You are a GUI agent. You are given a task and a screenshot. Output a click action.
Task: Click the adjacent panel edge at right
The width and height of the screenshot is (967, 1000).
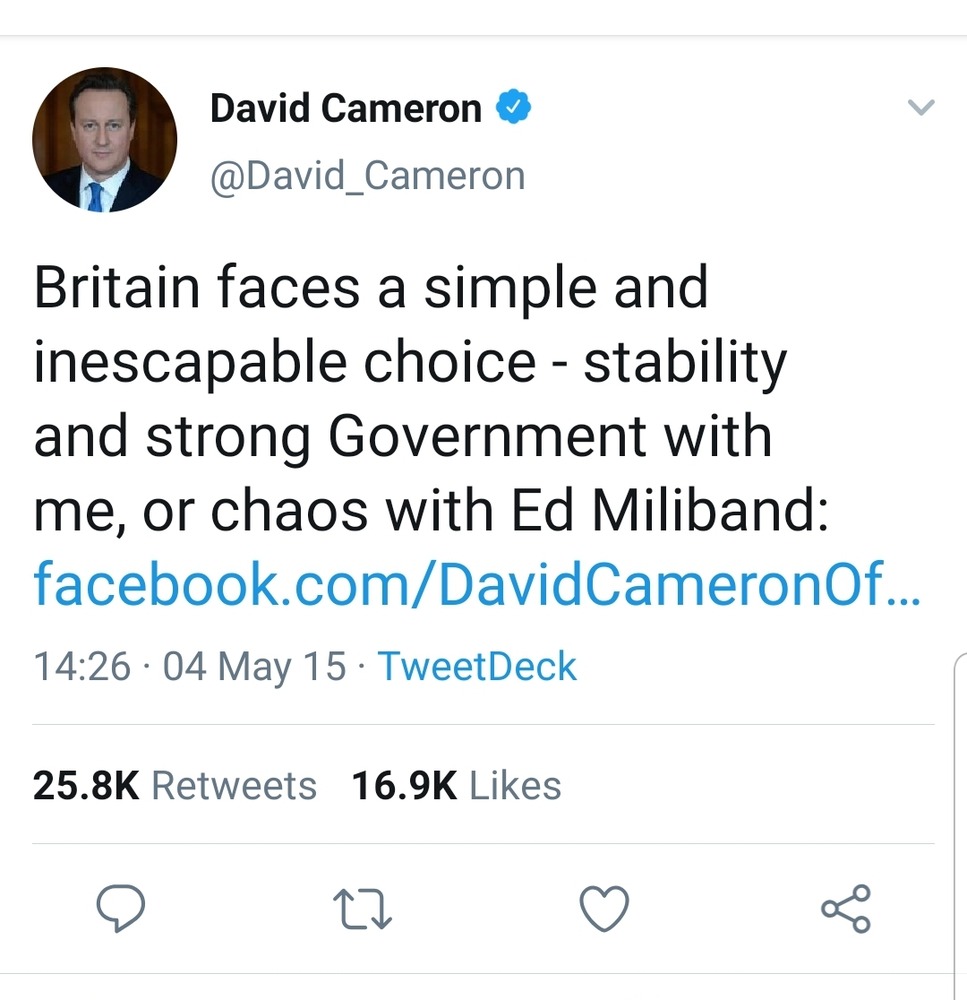click(x=959, y=826)
